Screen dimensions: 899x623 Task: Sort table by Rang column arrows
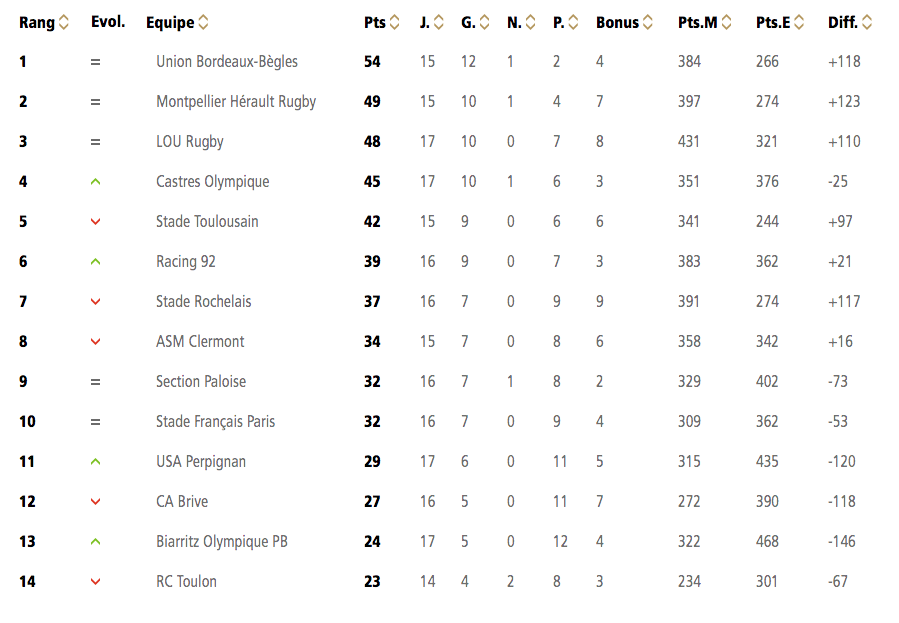click(64, 22)
